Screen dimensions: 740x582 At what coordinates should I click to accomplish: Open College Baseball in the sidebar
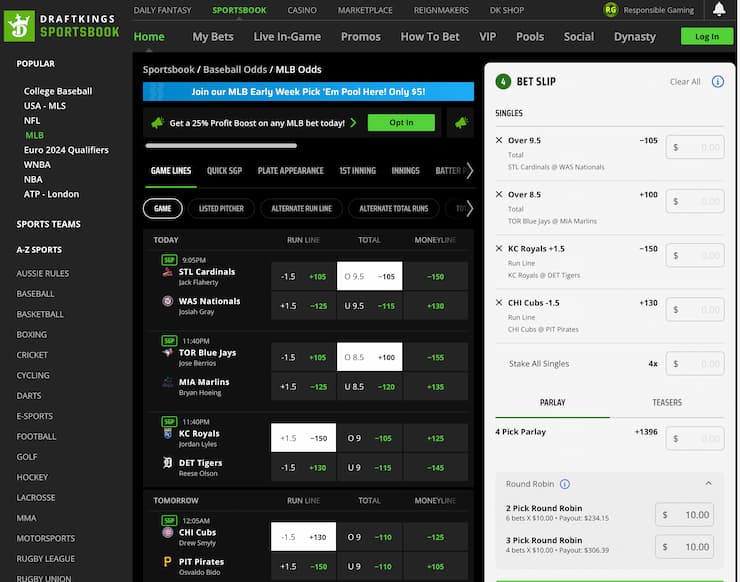[58, 91]
